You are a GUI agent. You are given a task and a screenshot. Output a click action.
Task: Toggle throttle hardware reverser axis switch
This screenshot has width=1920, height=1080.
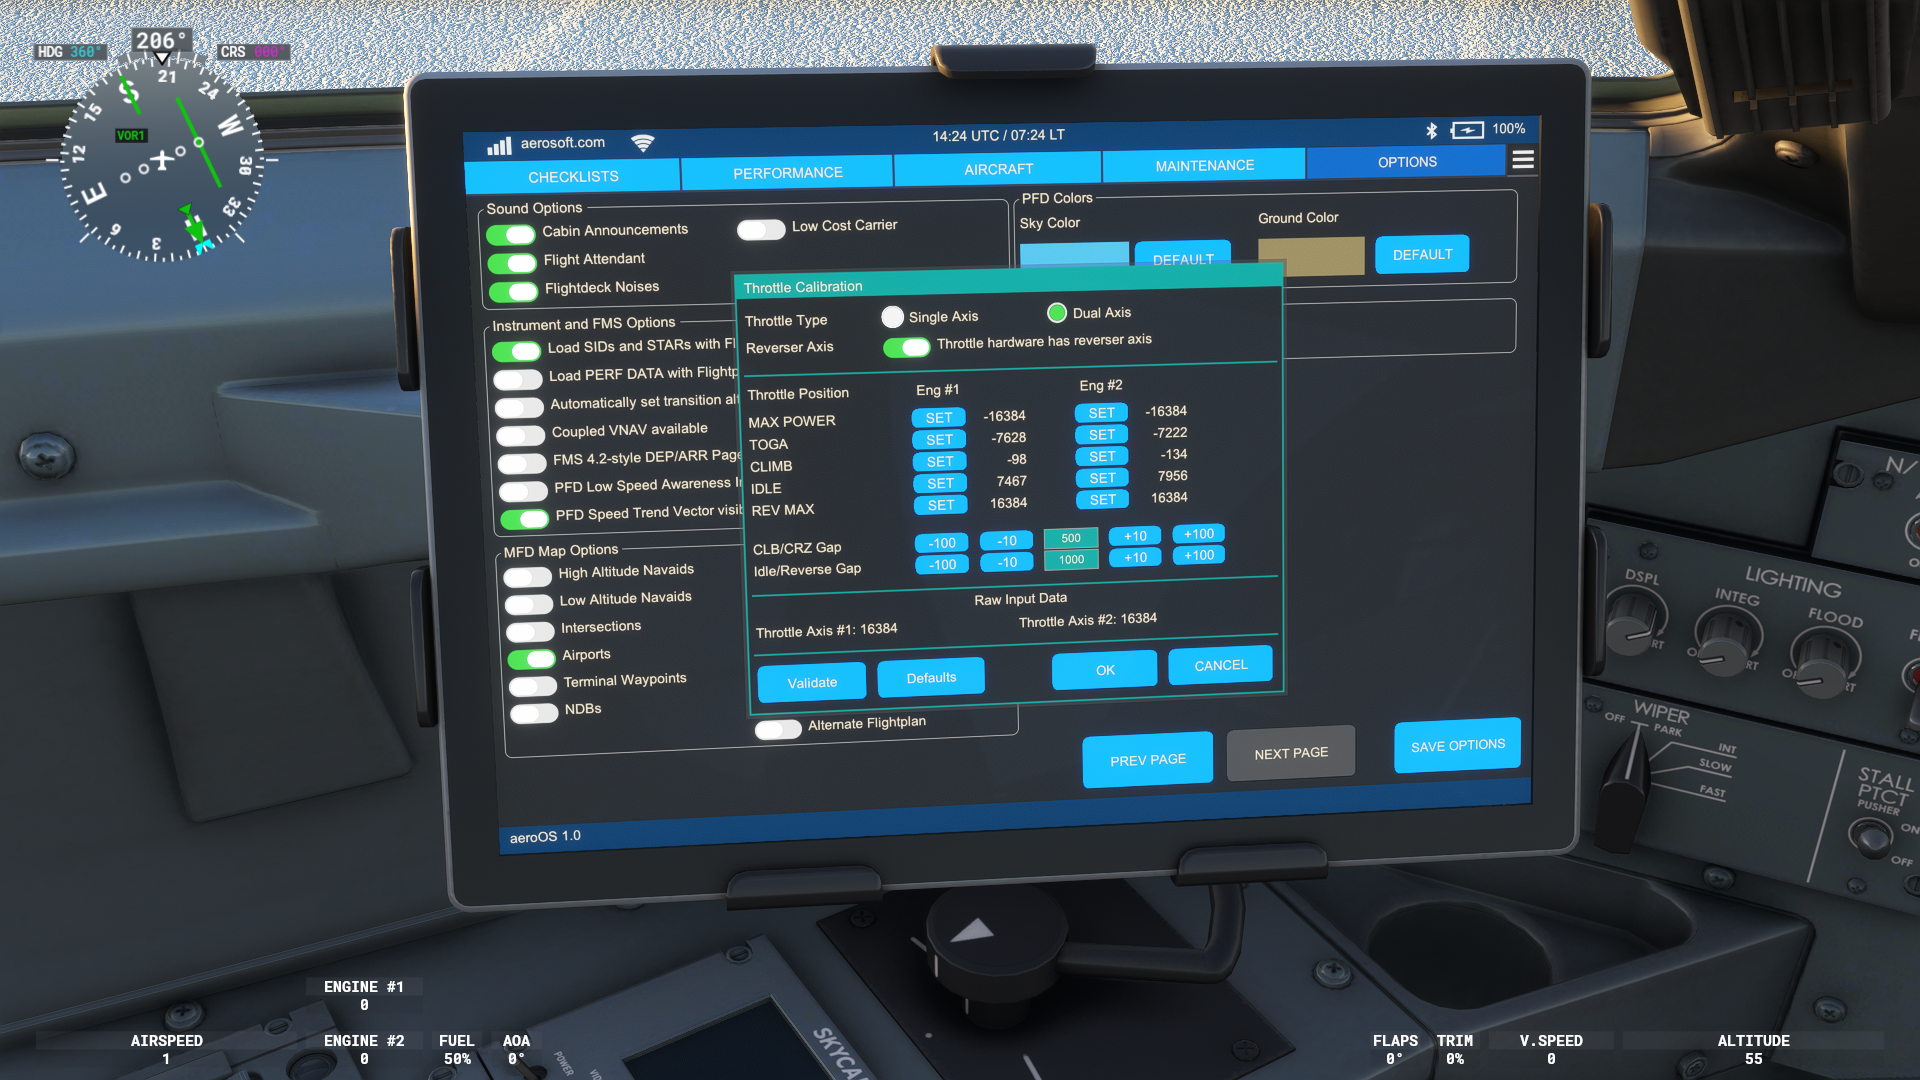(x=906, y=347)
